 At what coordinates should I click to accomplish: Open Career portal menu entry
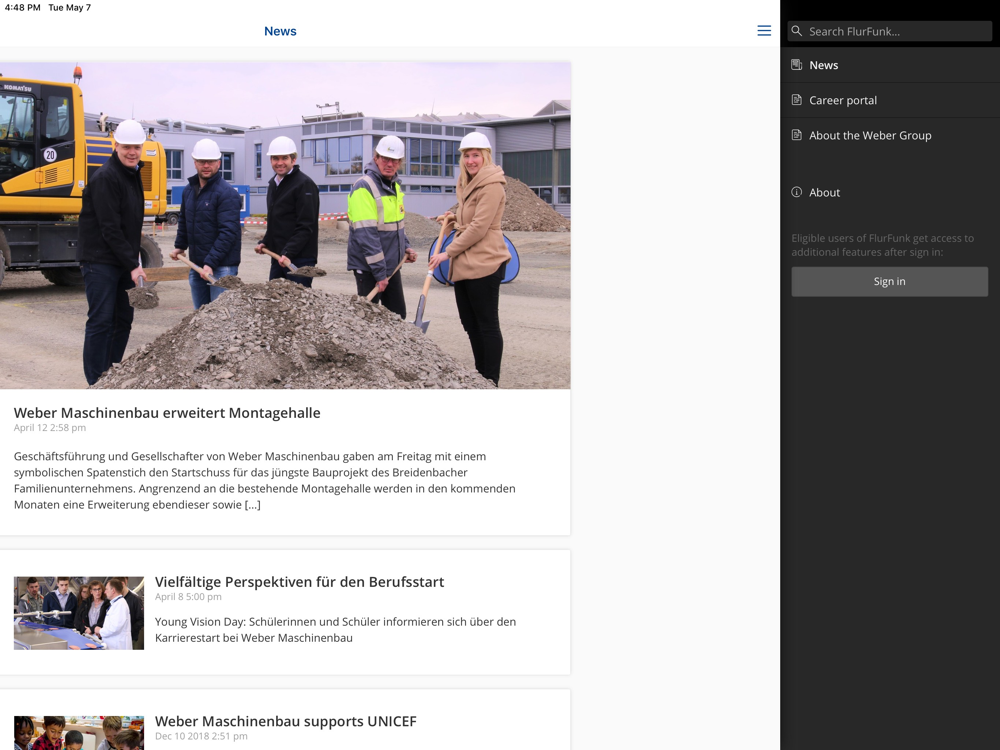(x=843, y=100)
